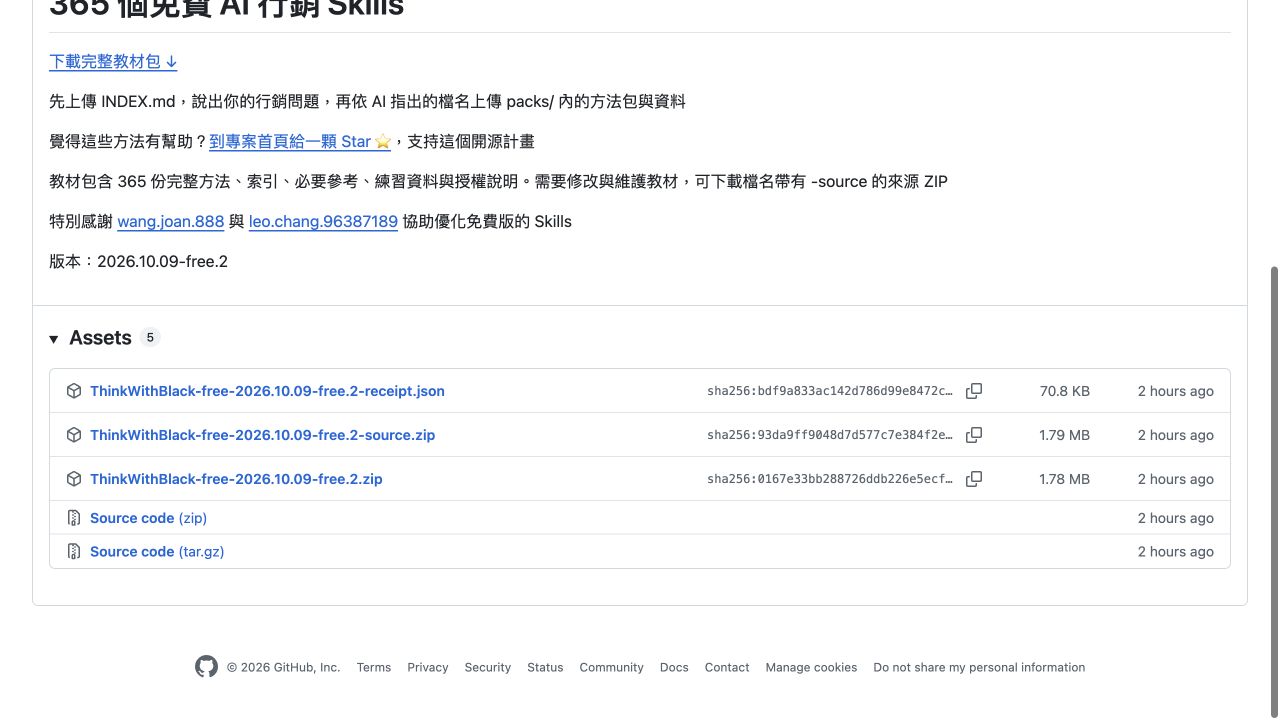Click the © 2026 GitHub, Inc. text

click(x=283, y=667)
